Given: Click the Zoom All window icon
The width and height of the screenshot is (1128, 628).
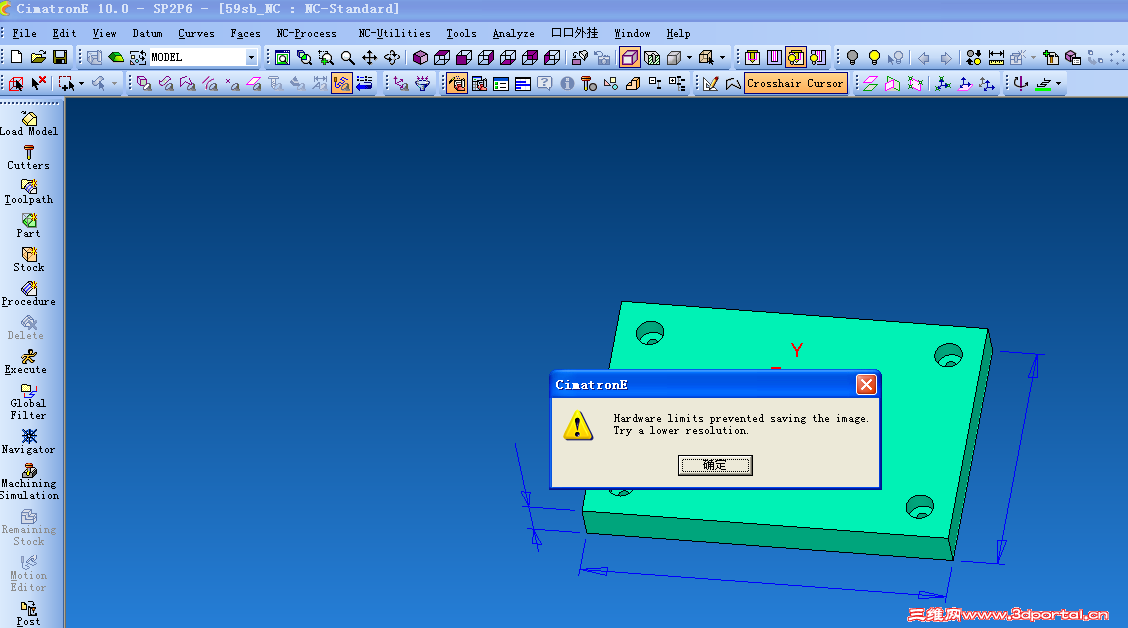Looking at the screenshot, I should coord(283,58).
